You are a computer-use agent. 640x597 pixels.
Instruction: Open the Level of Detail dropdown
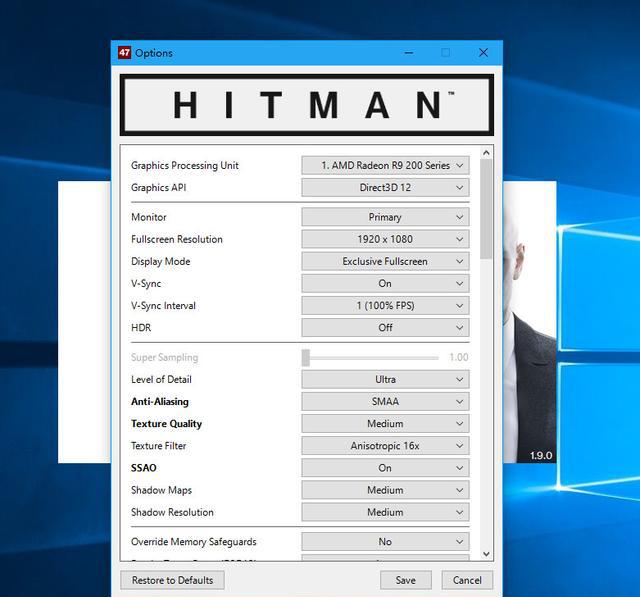click(x=385, y=380)
